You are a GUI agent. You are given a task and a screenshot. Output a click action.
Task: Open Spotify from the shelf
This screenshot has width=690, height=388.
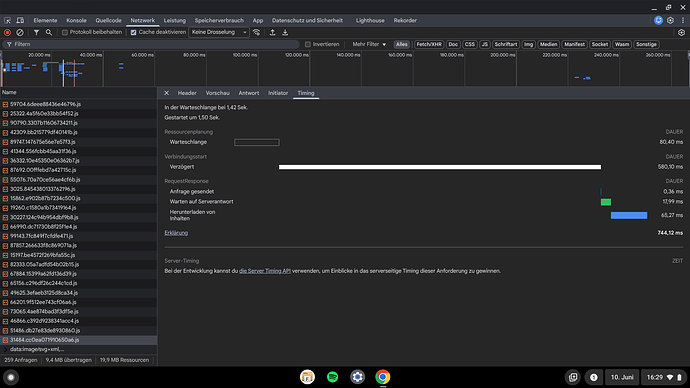coord(333,377)
